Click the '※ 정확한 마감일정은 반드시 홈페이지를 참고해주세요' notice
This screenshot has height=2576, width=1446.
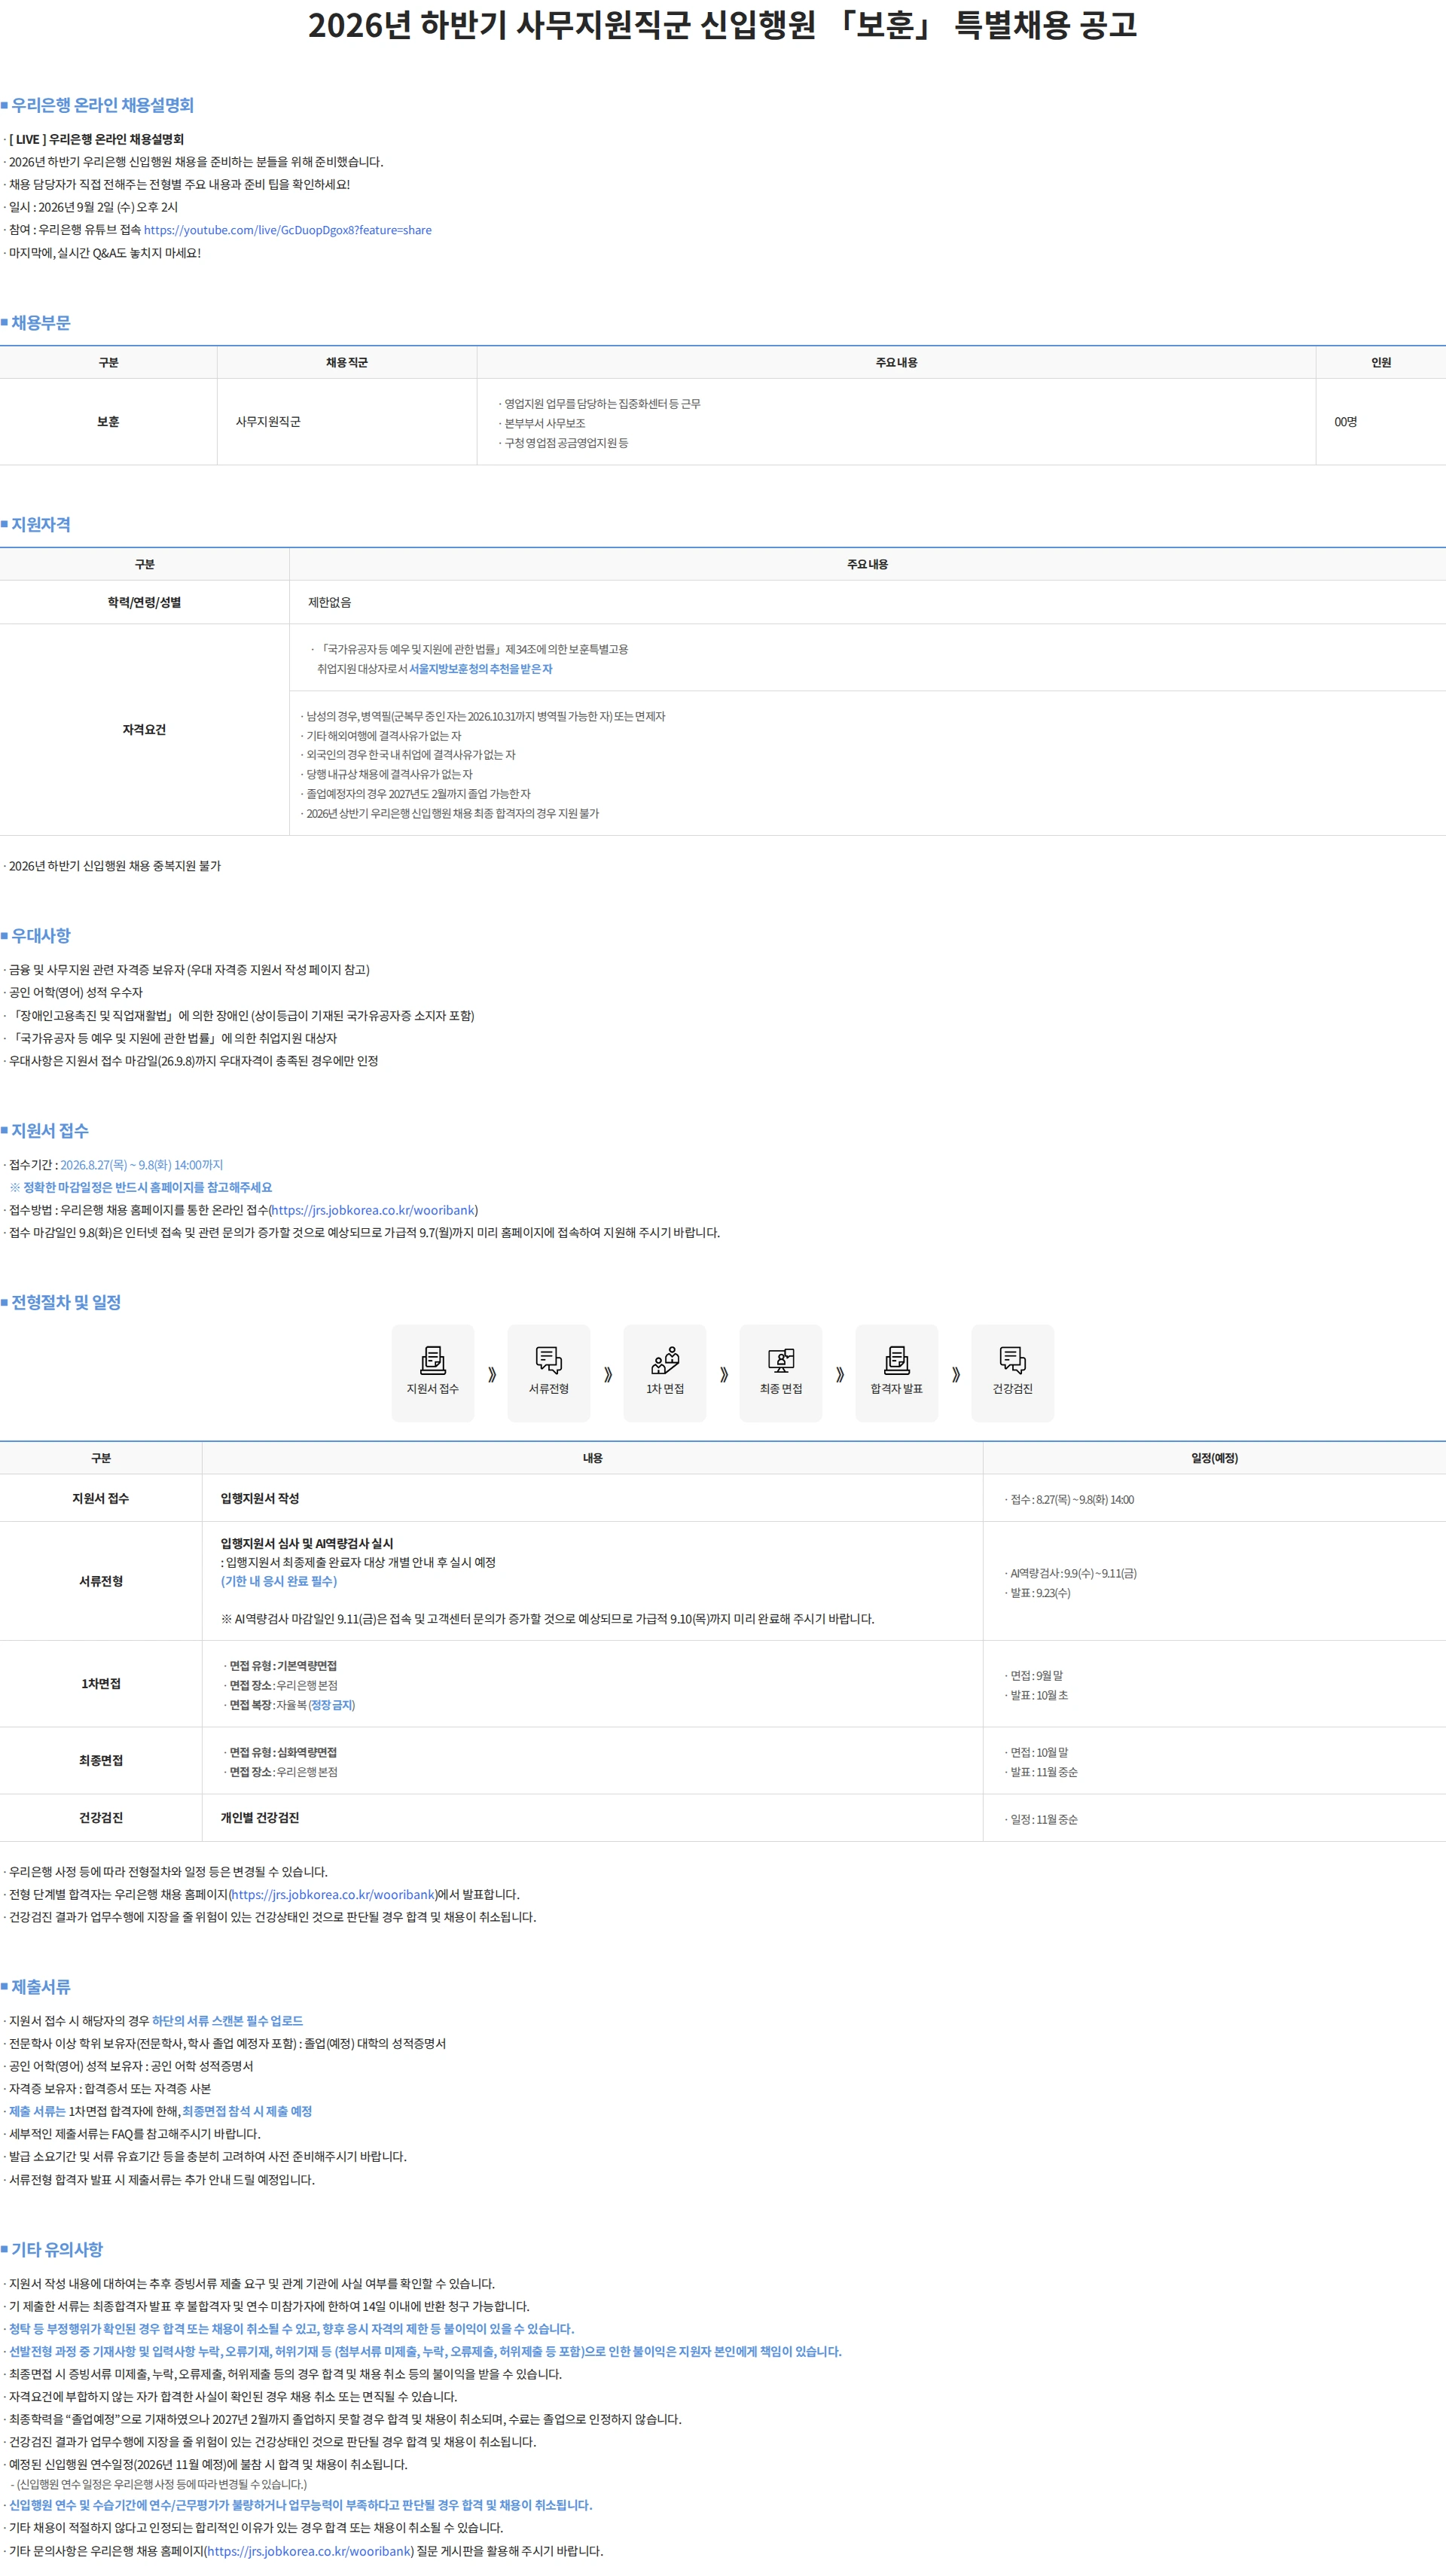coord(141,1187)
